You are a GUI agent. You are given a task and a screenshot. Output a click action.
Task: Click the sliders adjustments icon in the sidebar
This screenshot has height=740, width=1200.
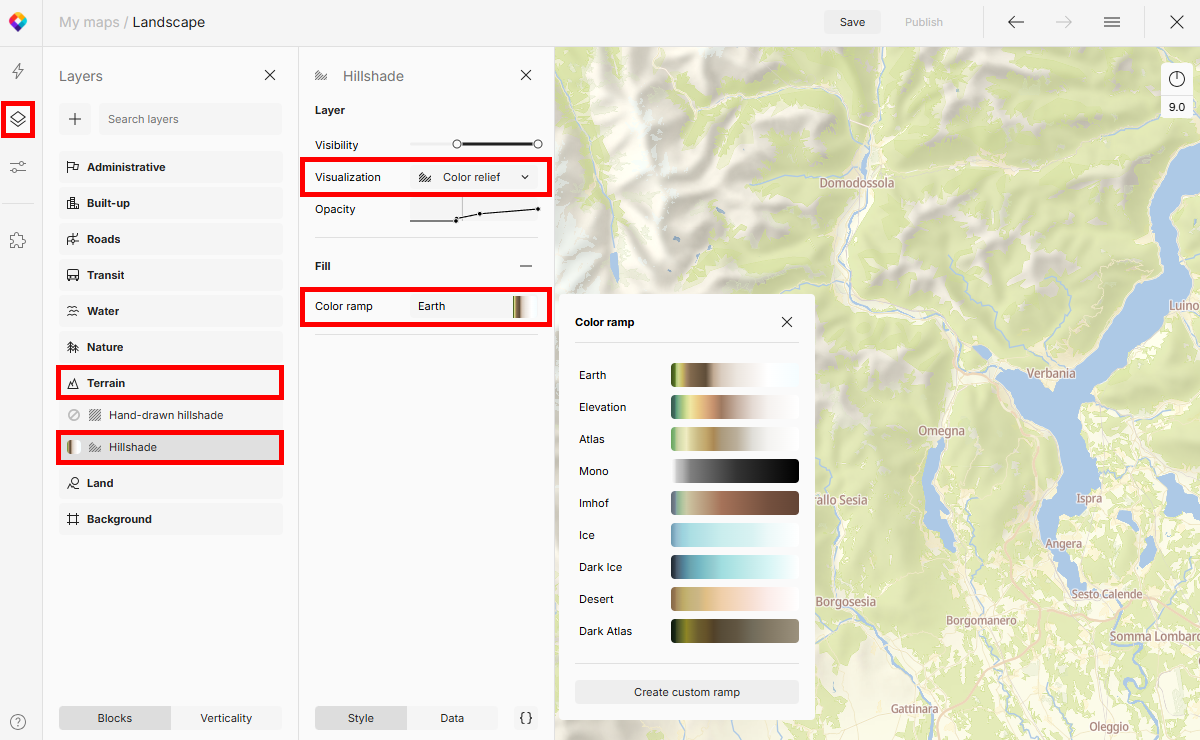coord(18,167)
